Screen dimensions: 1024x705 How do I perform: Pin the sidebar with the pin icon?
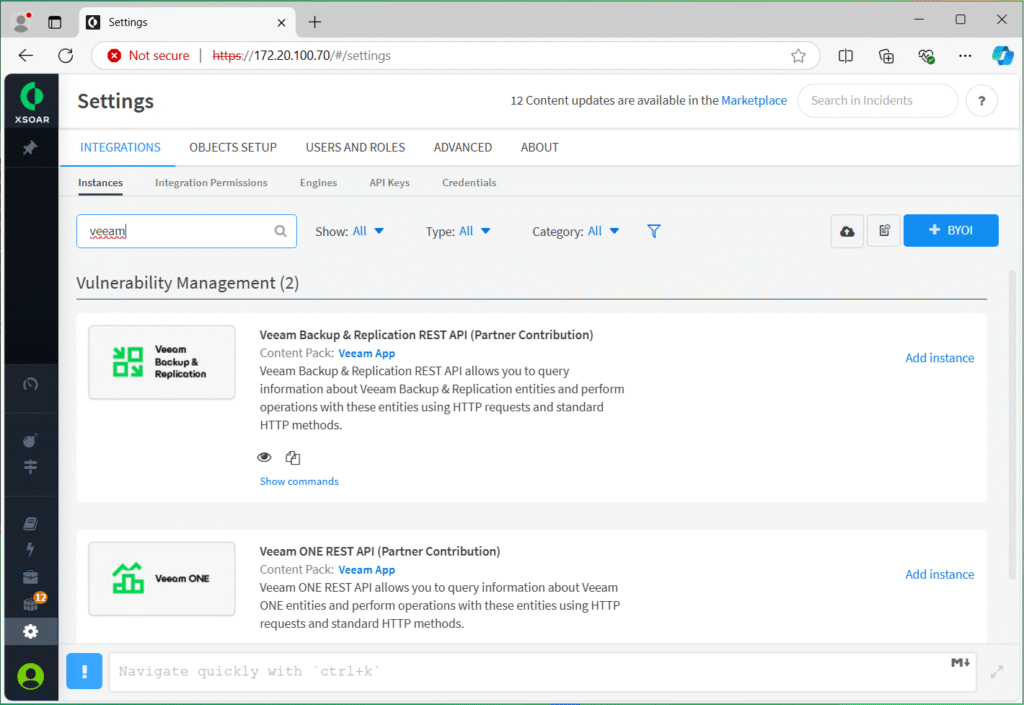(x=30, y=148)
